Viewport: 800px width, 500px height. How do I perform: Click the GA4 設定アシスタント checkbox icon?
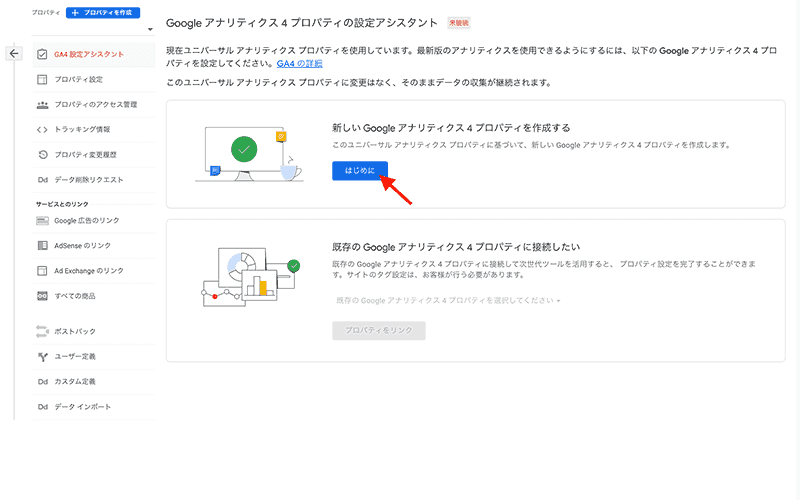coord(42,54)
